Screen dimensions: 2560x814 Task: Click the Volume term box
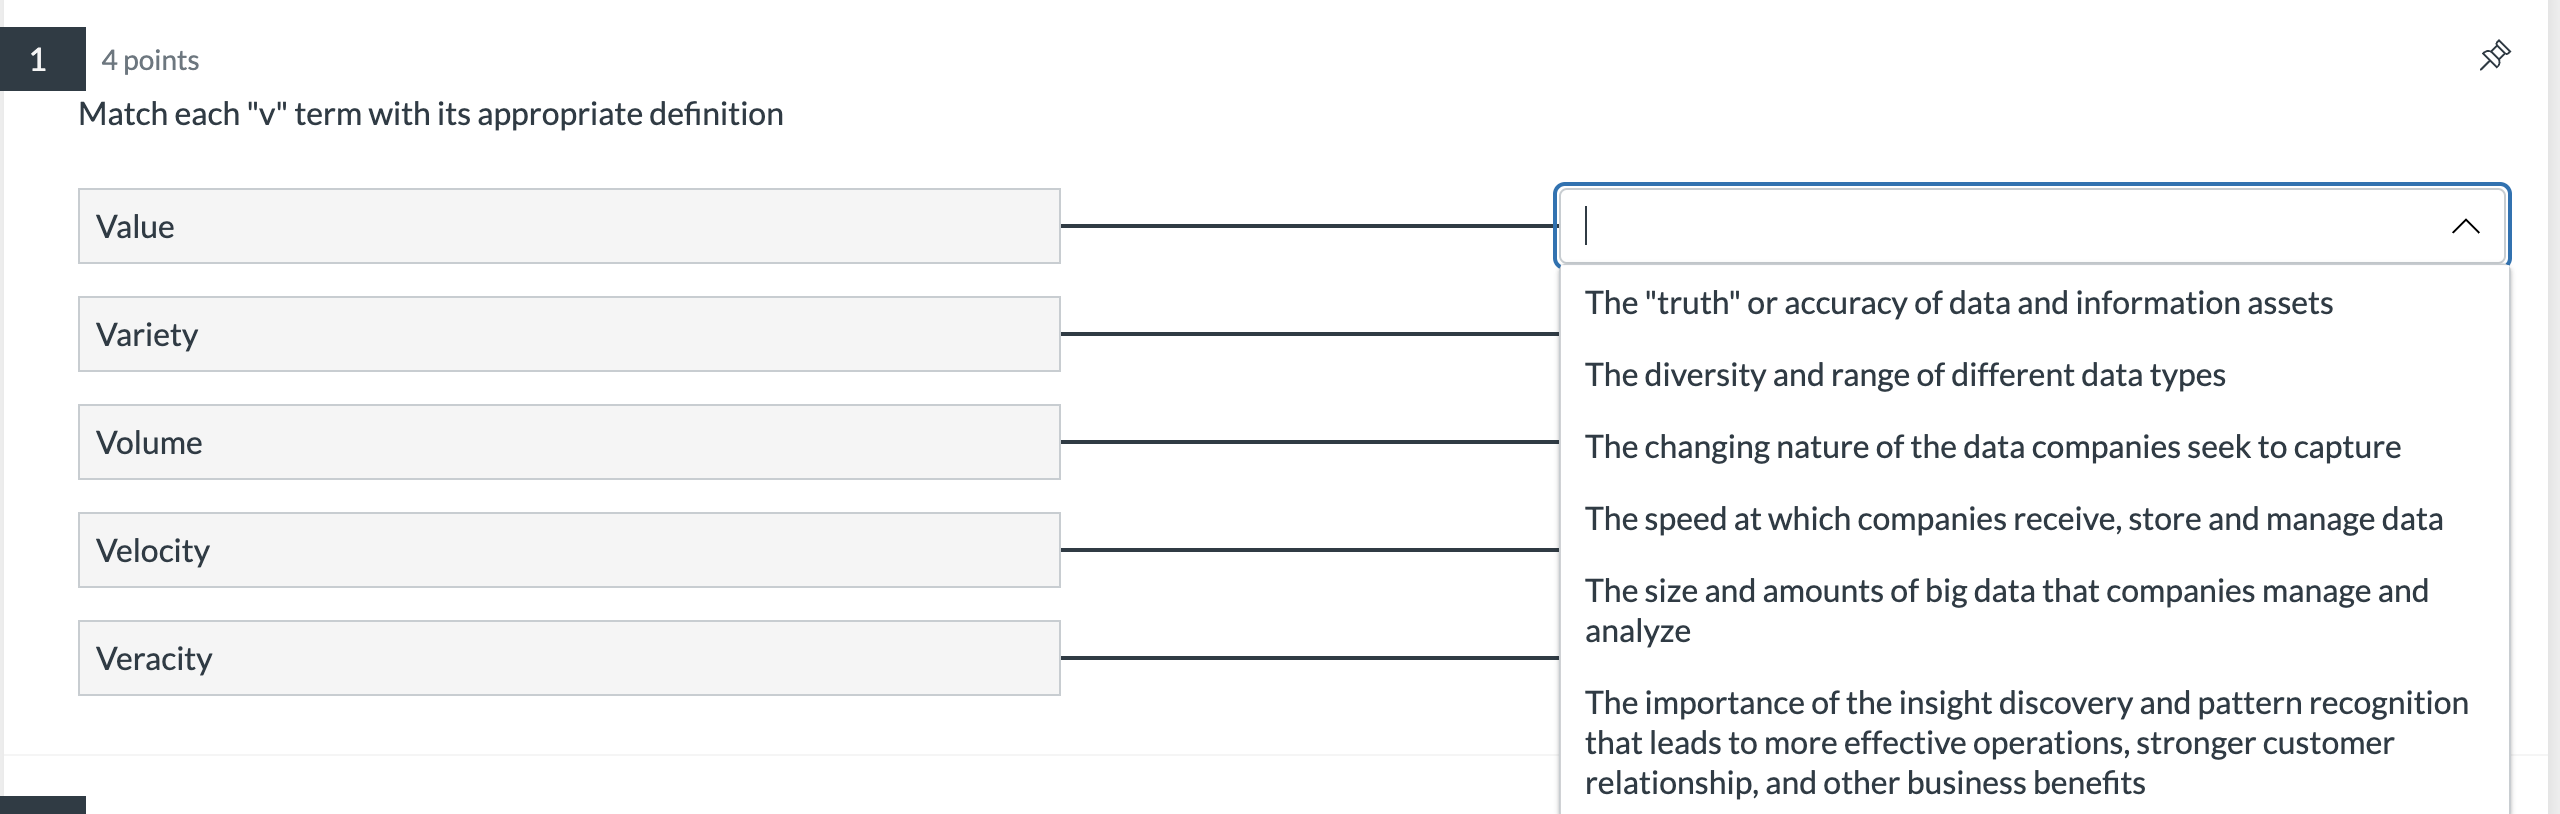click(x=568, y=442)
